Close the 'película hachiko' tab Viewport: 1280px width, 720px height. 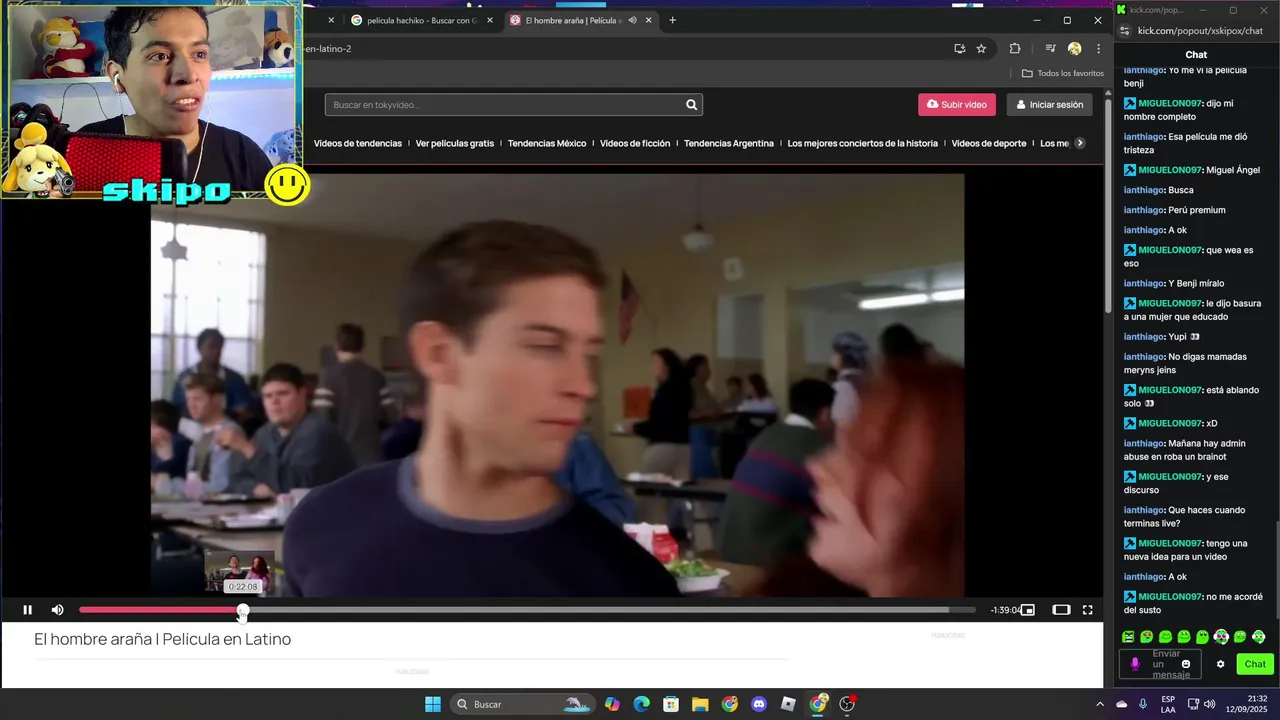(x=490, y=20)
